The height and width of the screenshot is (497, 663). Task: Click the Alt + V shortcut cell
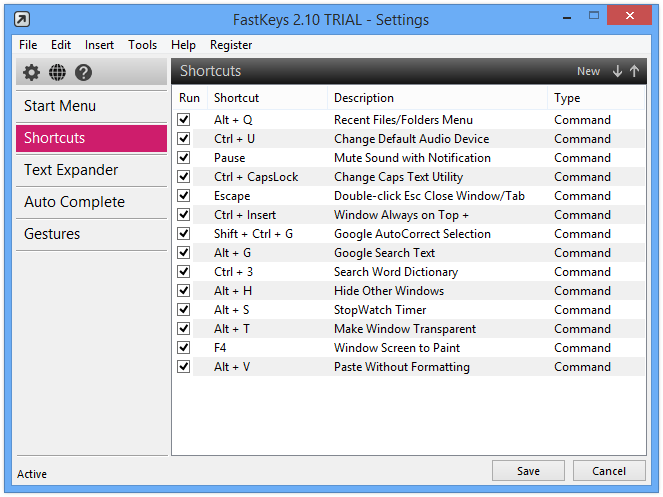[232, 367]
